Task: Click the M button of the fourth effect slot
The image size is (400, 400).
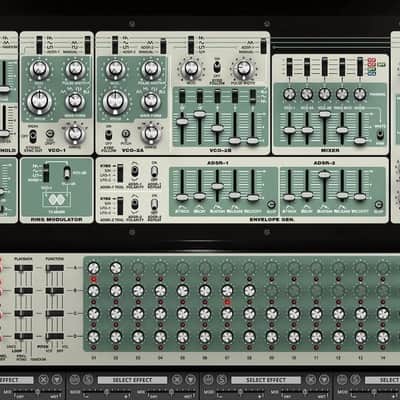Action: [342, 379]
